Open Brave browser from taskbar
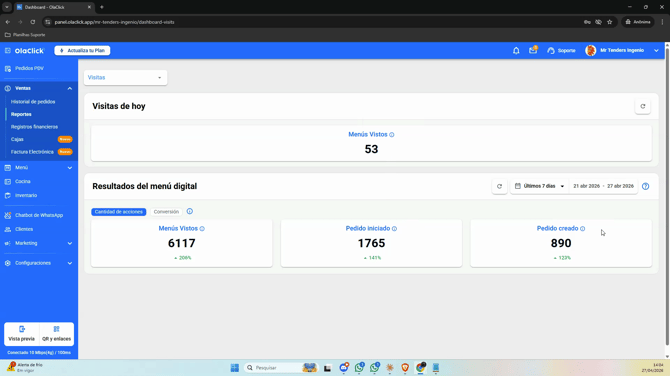Image resolution: width=670 pixels, height=376 pixels. (405, 368)
